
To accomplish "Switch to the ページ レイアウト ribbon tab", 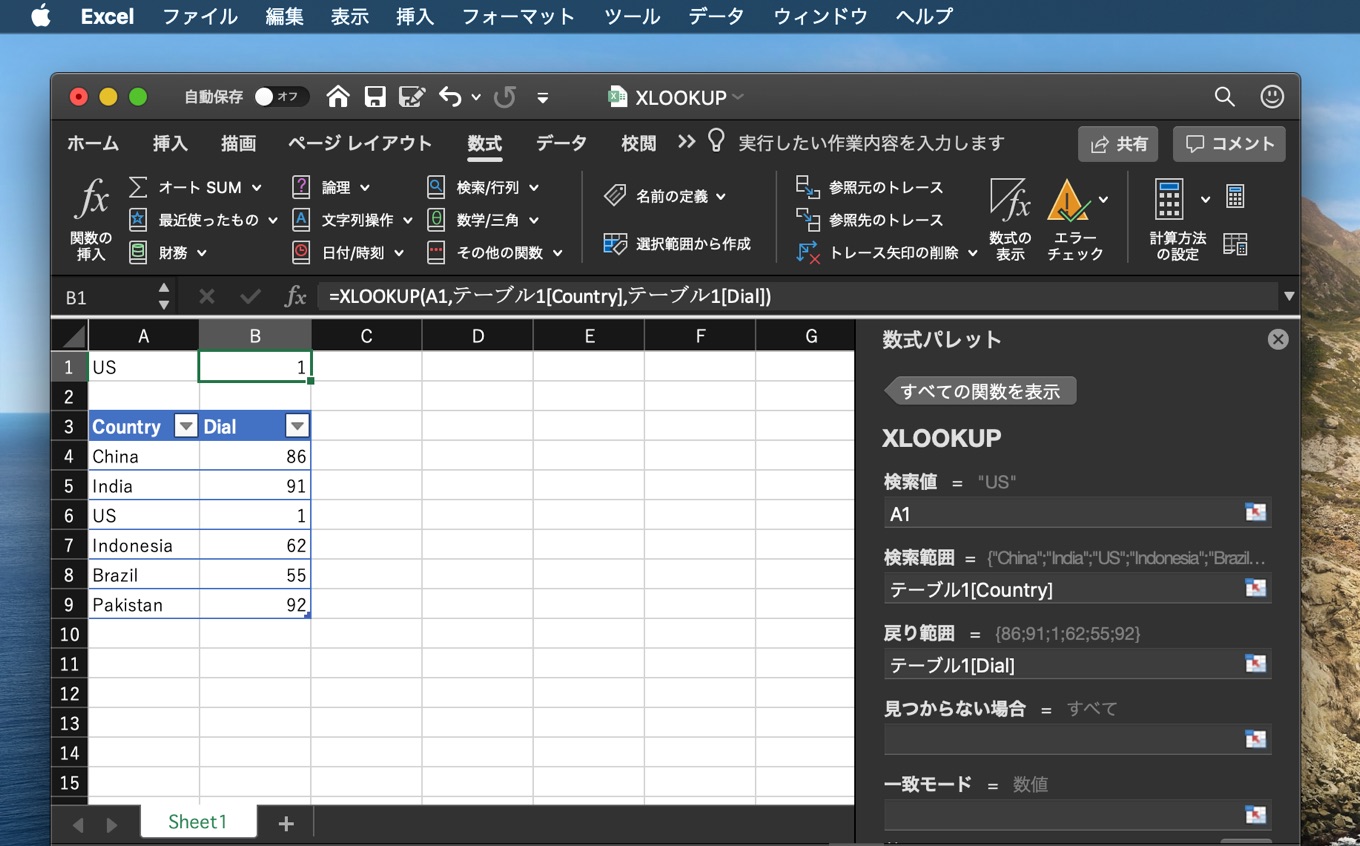I will click(x=360, y=144).
